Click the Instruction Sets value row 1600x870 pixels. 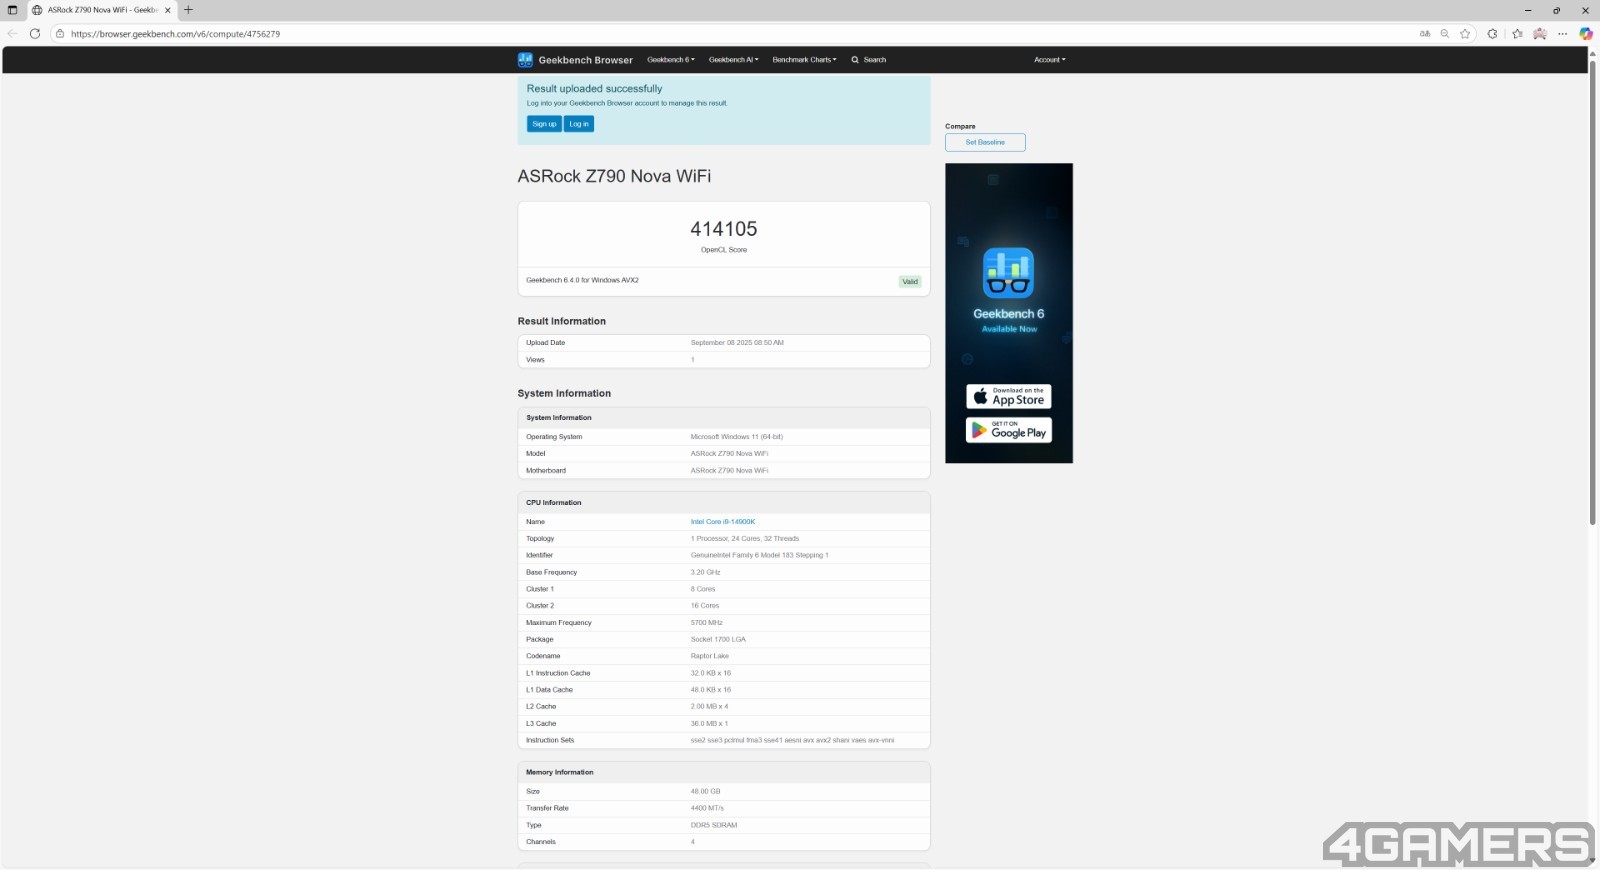tap(792, 741)
